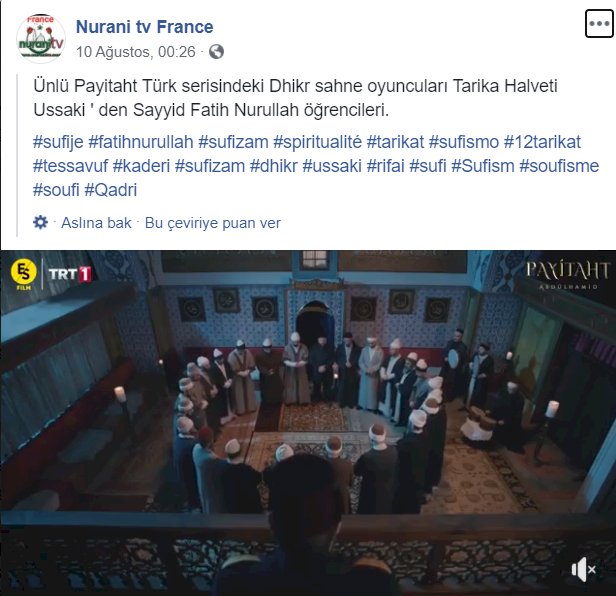This screenshot has width=616, height=596.
Task: Click the Nurani tv profile picture
Action: 41,38
